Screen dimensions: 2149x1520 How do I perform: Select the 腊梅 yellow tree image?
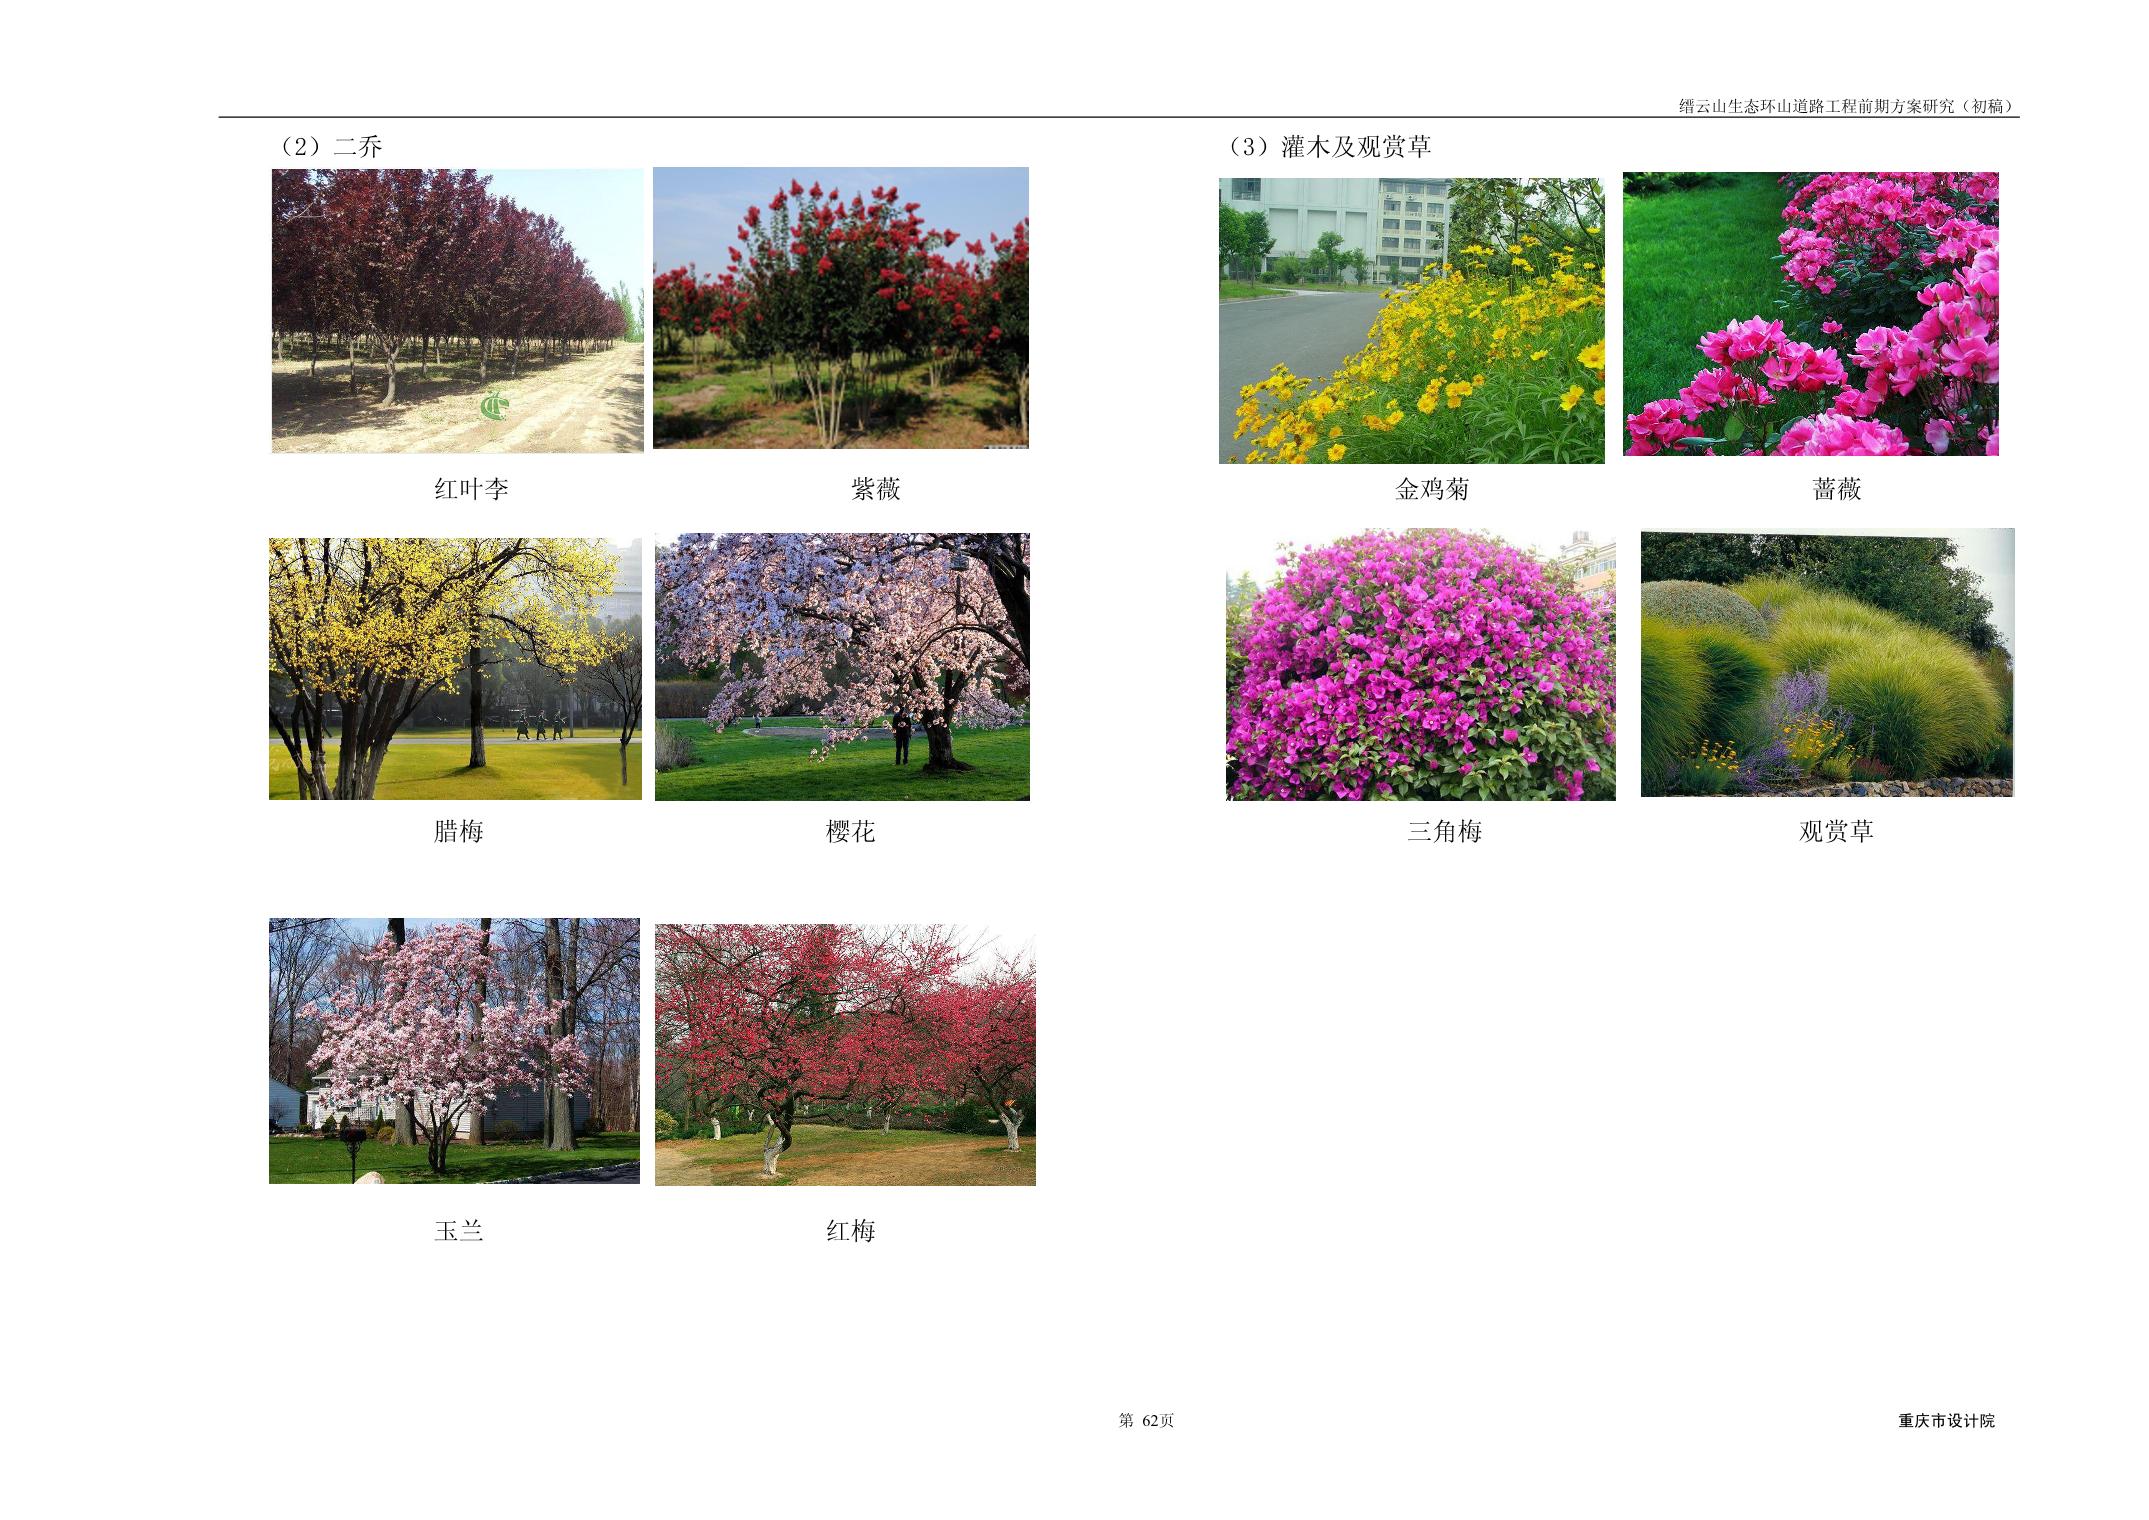(455, 669)
